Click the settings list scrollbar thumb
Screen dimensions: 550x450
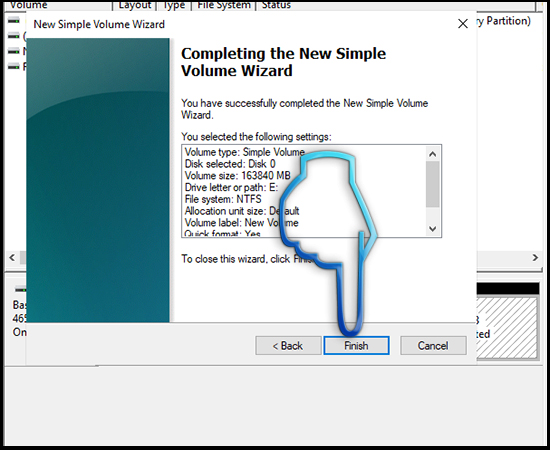click(x=432, y=184)
